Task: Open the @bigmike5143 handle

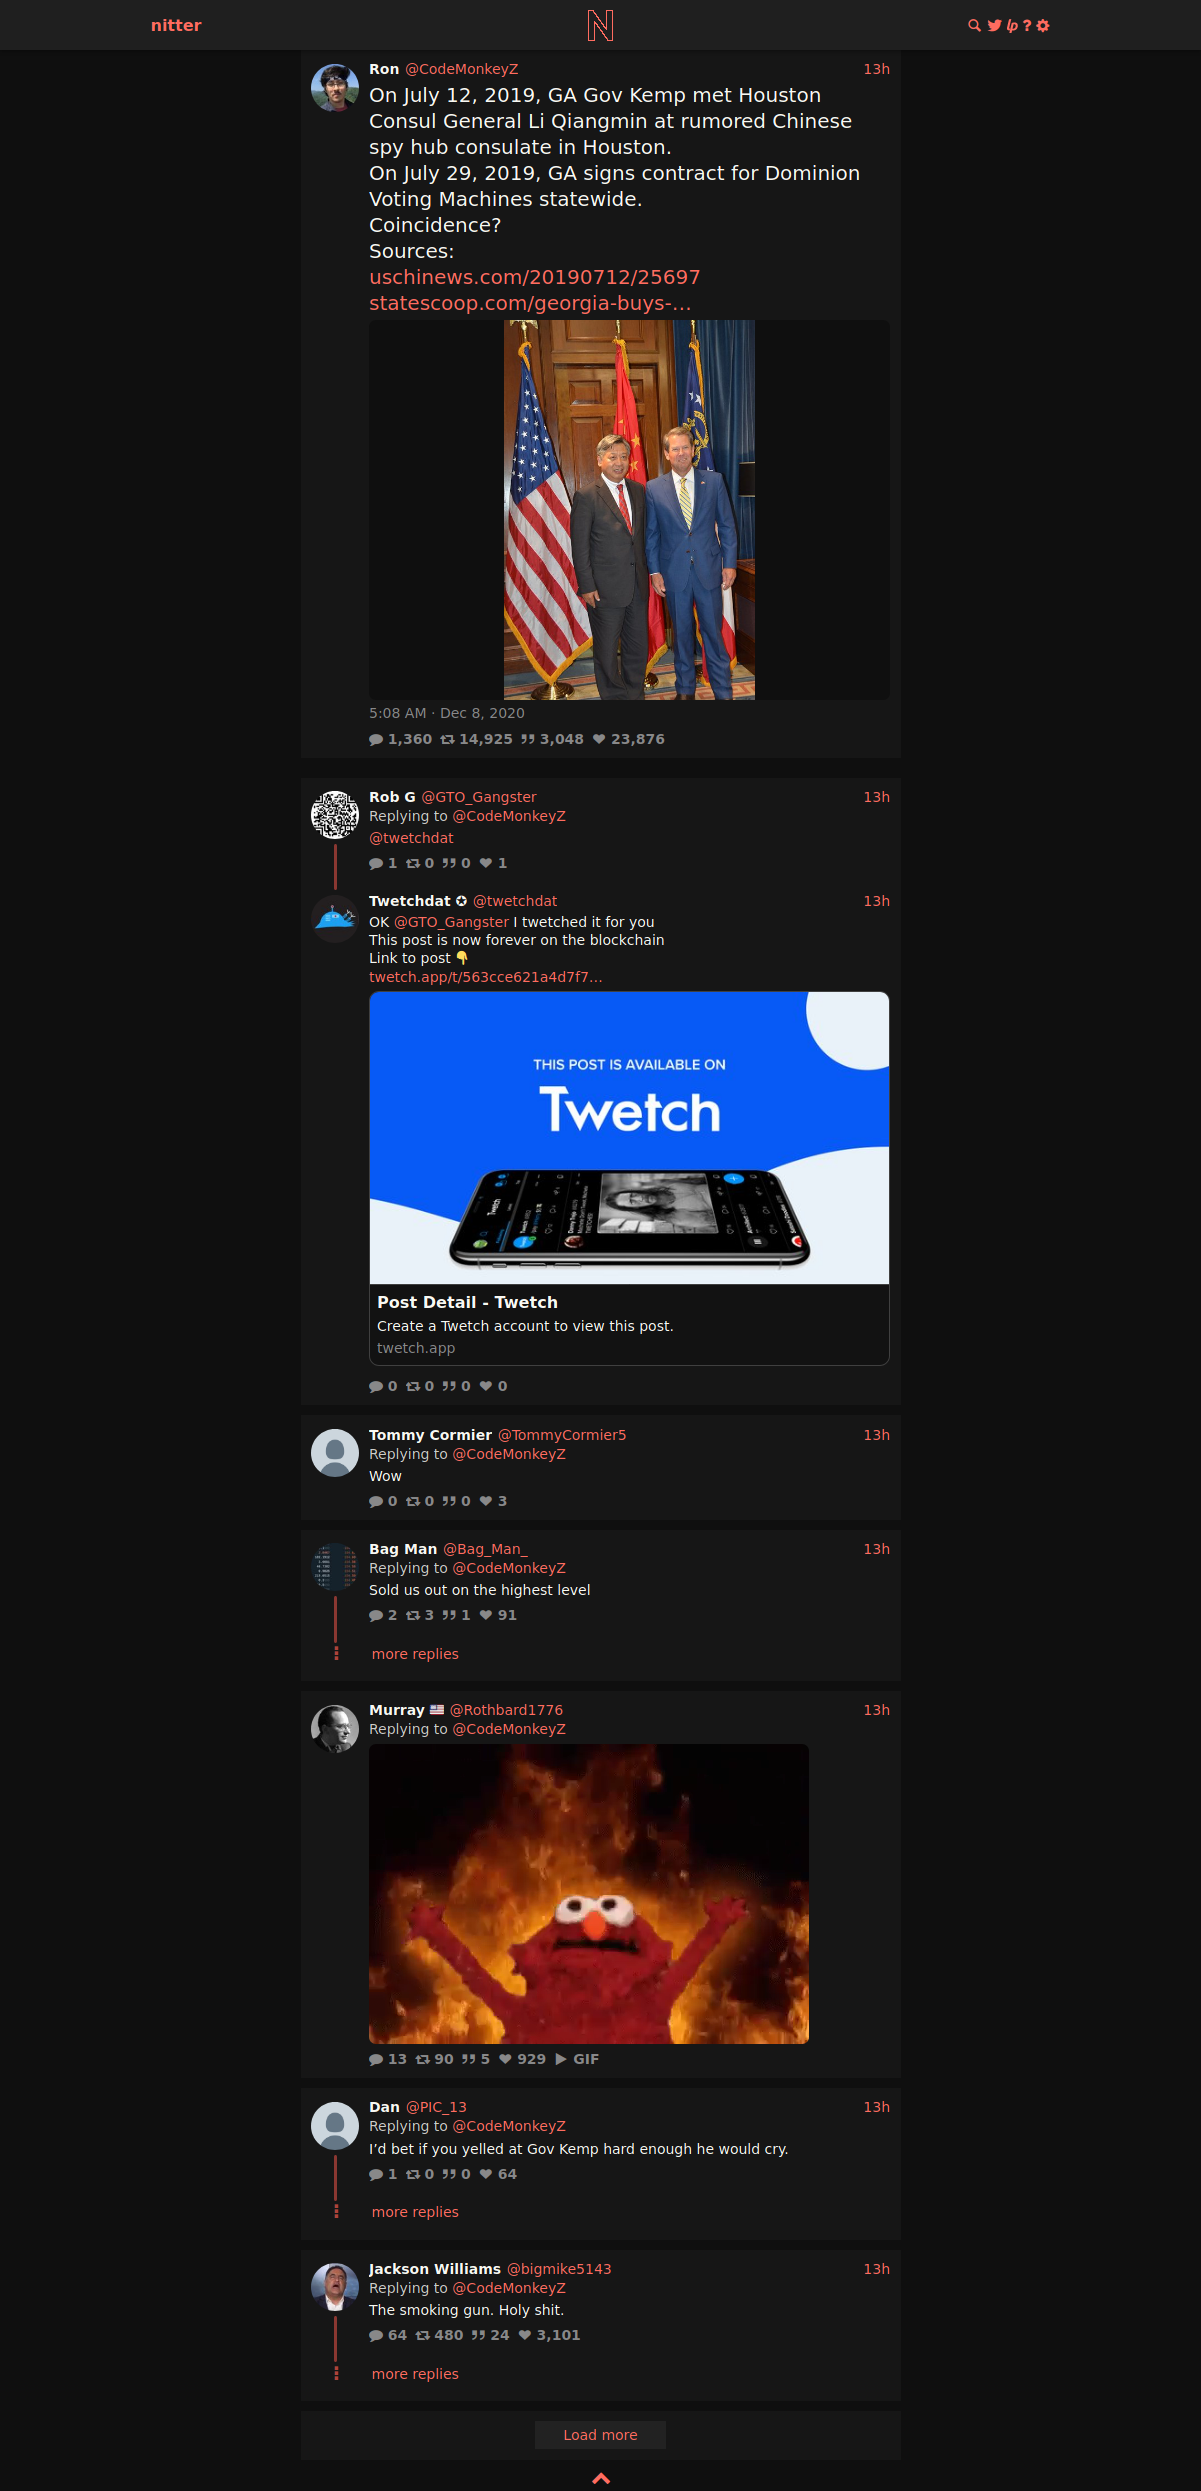Action: pos(559,2269)
